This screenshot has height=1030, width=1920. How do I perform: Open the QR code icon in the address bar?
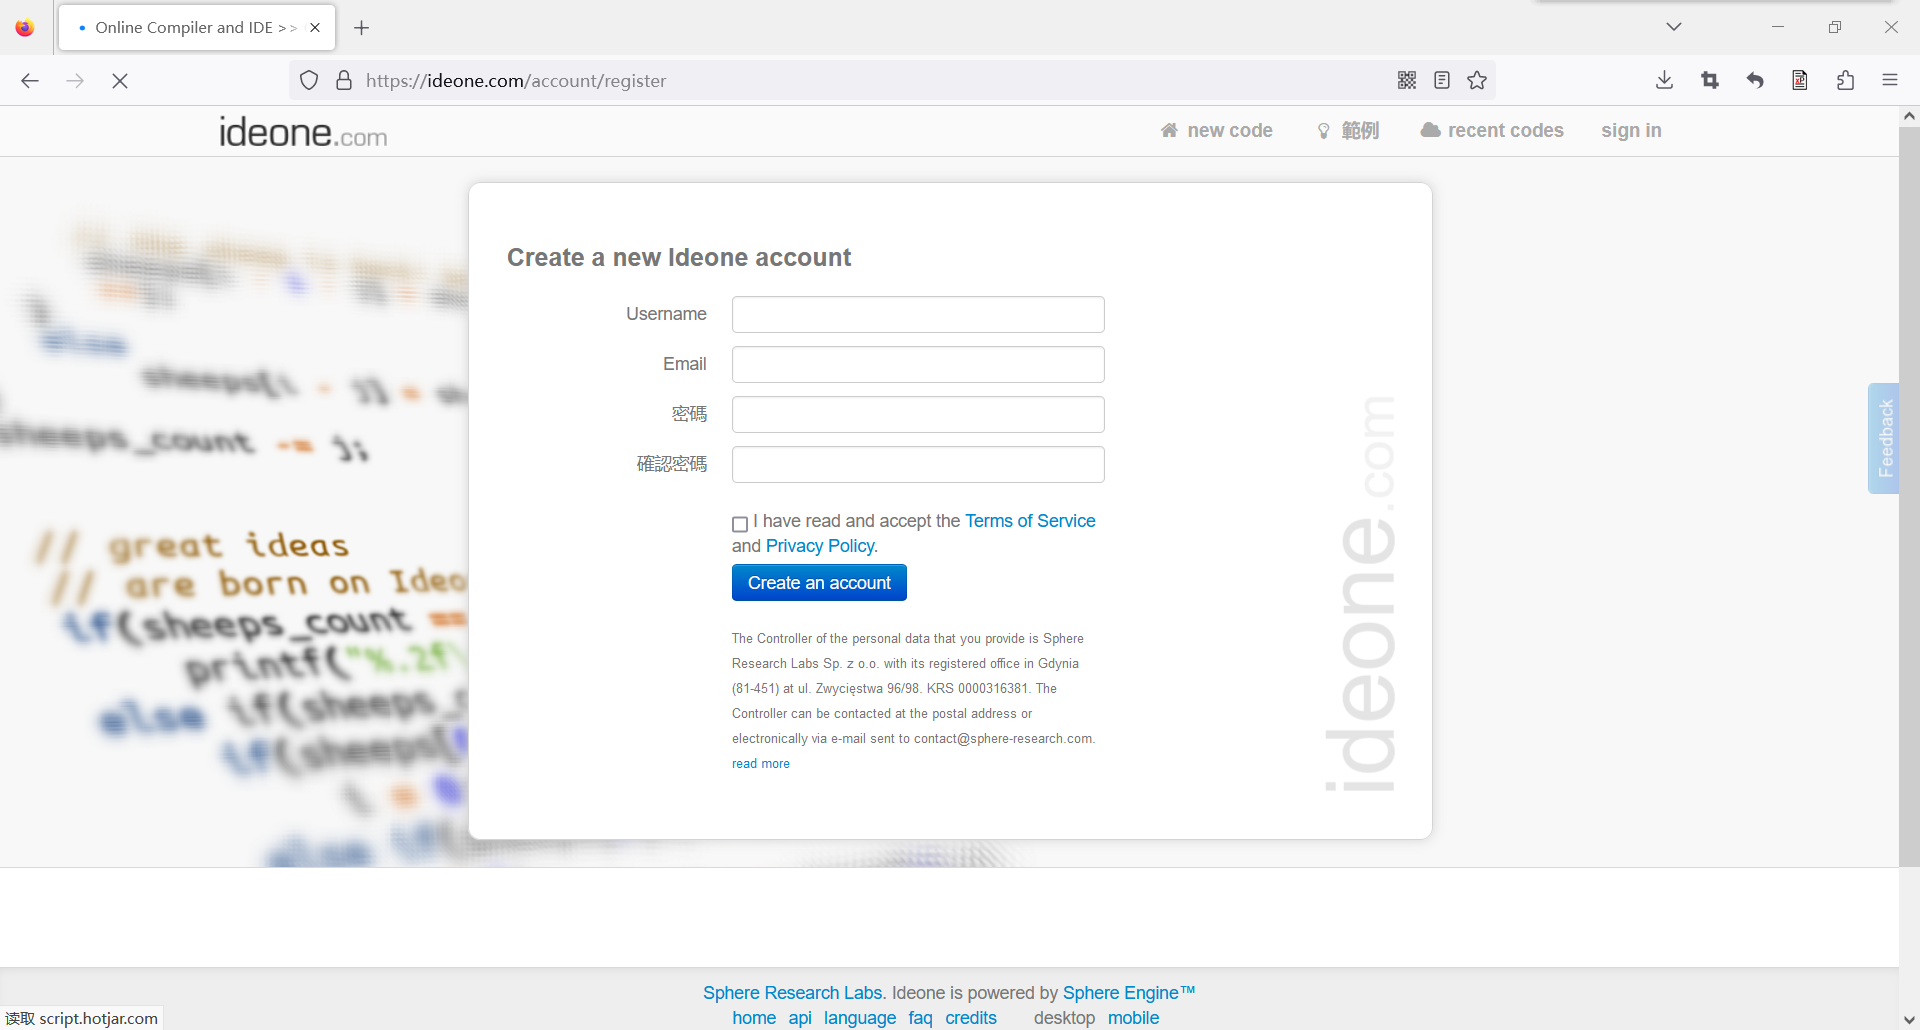(1407, 80)
